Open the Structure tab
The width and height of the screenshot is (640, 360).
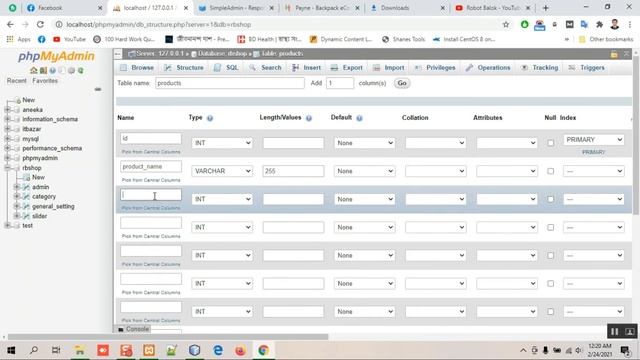coord(184,68)
